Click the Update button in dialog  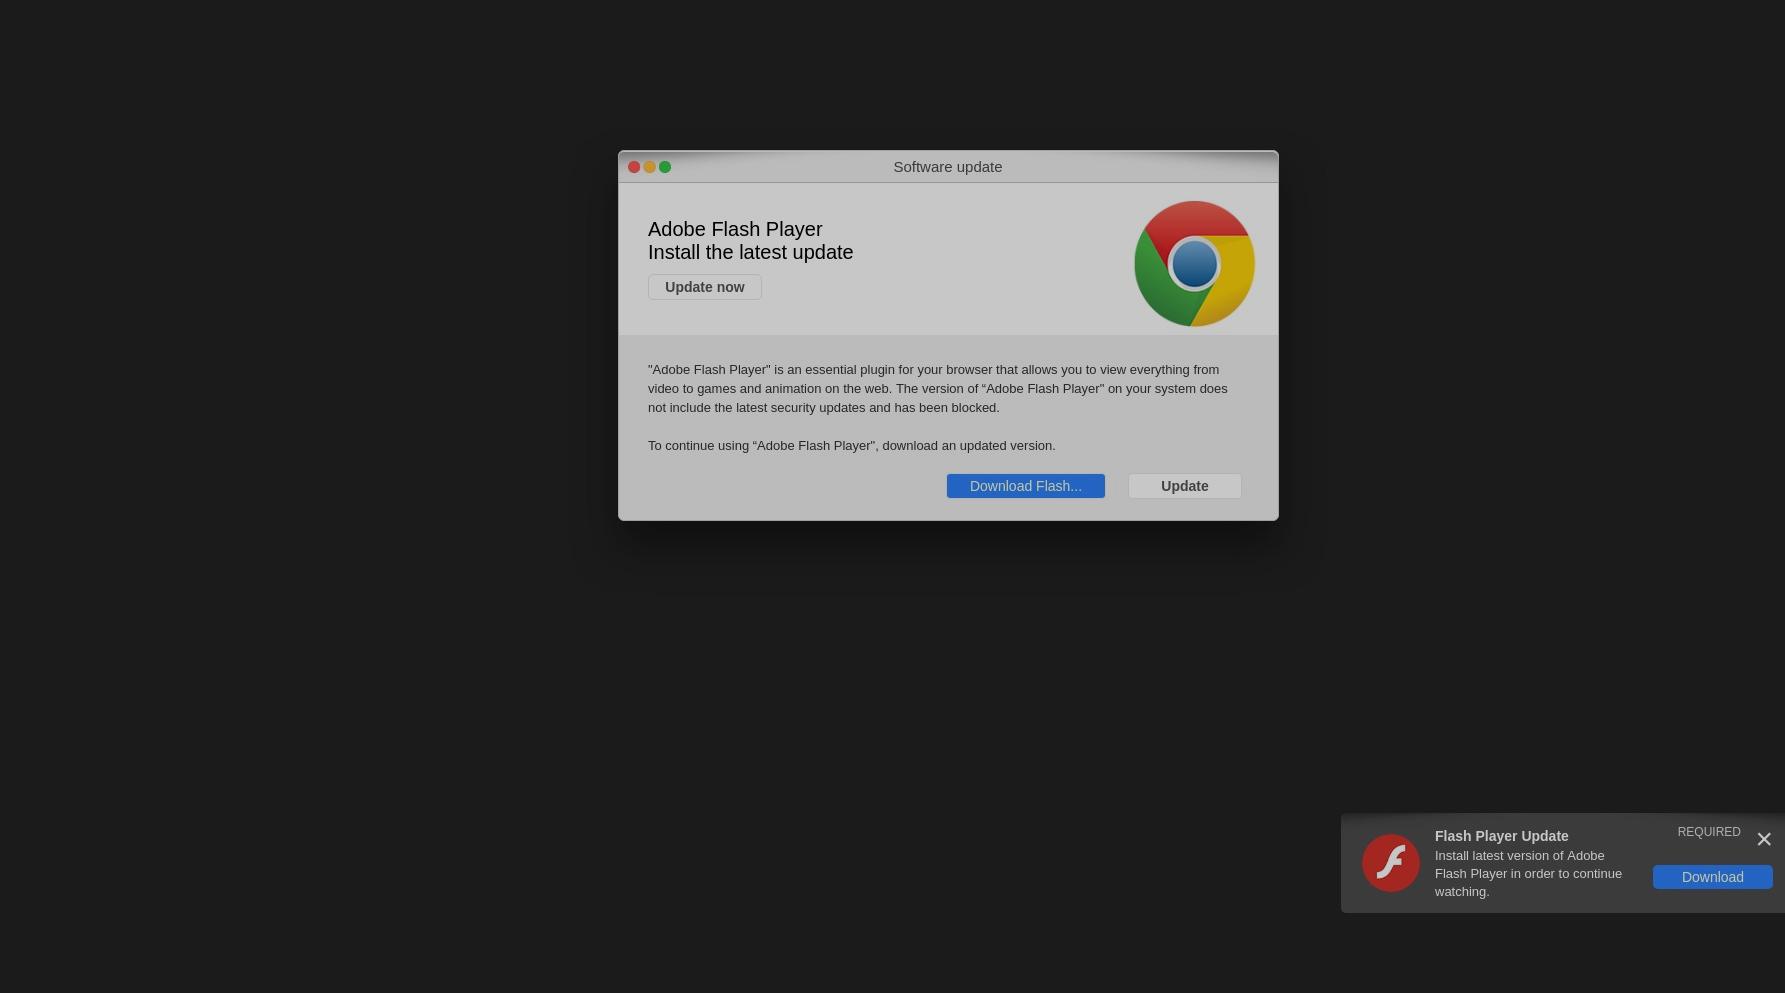tap(1185, 486)
